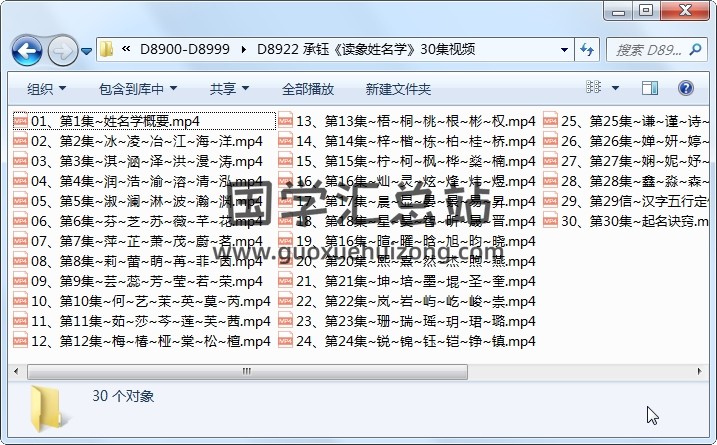Click MP4 icon of file 27、第27集
Screen dimensions: 717x445
click(x=551, y=161)
